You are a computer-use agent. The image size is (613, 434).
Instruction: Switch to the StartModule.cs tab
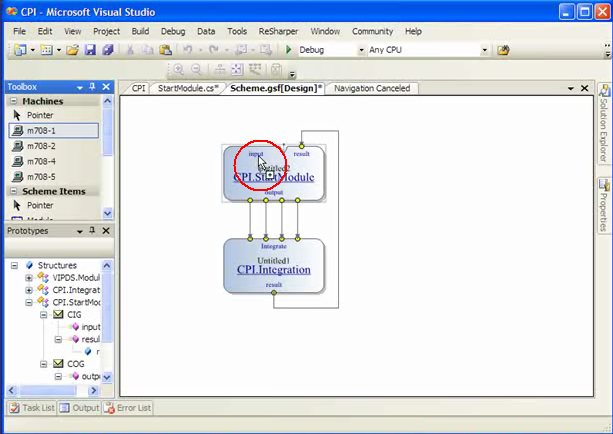point(188,88)
